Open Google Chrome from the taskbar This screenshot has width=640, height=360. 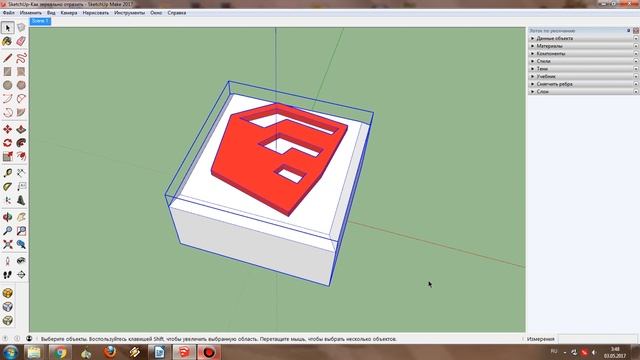[x=60, y=352]
